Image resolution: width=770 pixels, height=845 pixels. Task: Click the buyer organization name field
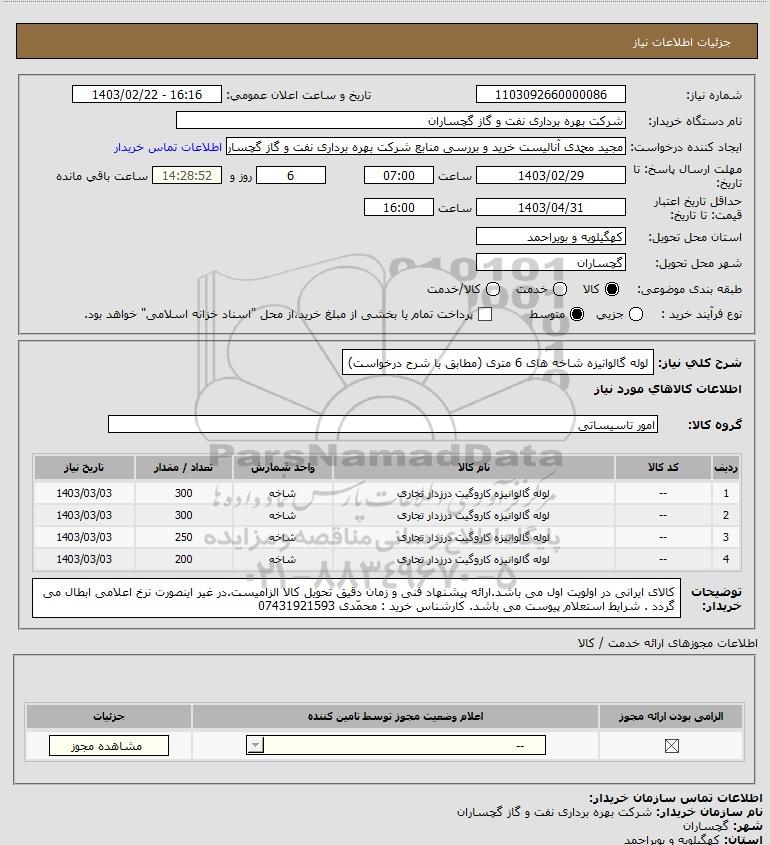click(x=400, y=120)
